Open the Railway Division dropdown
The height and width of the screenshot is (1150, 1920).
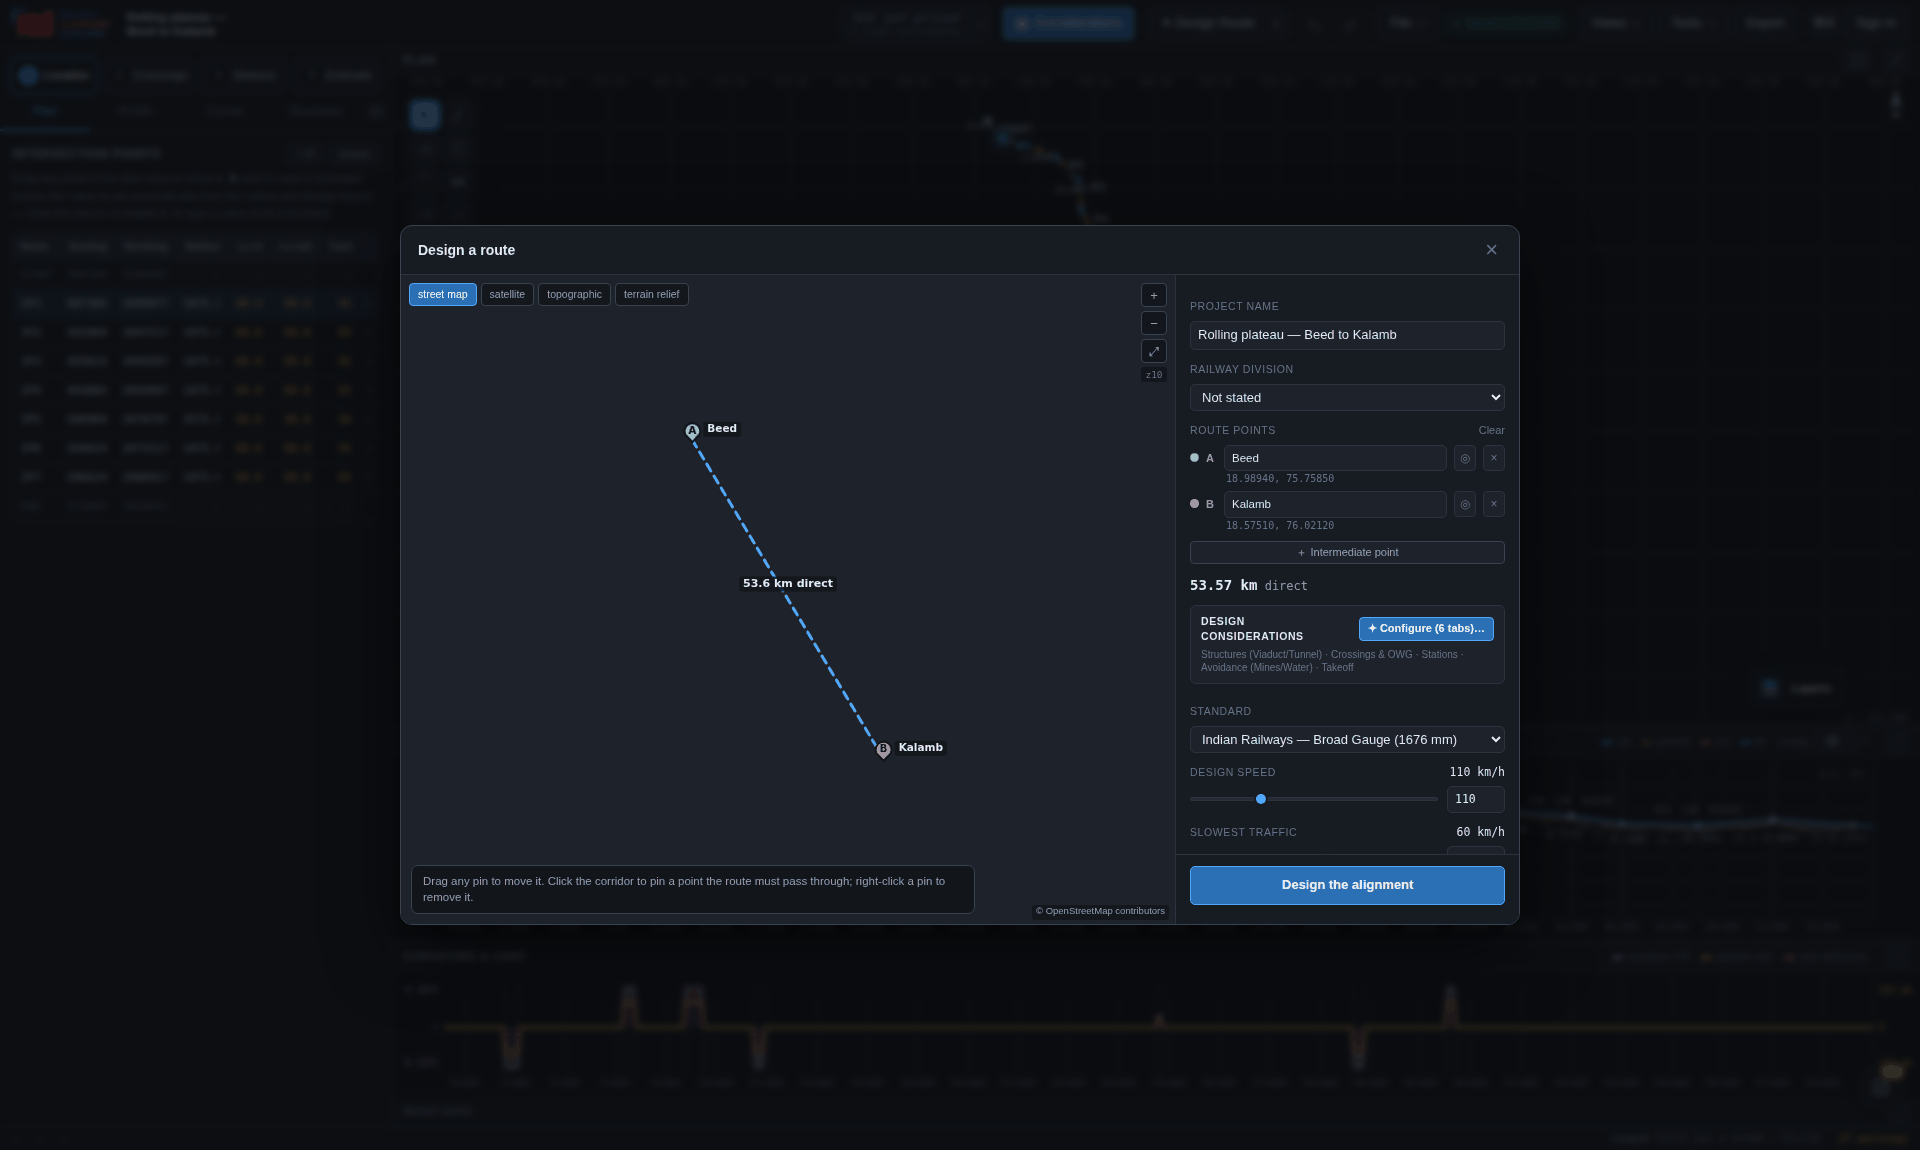tap(1347, 398)
